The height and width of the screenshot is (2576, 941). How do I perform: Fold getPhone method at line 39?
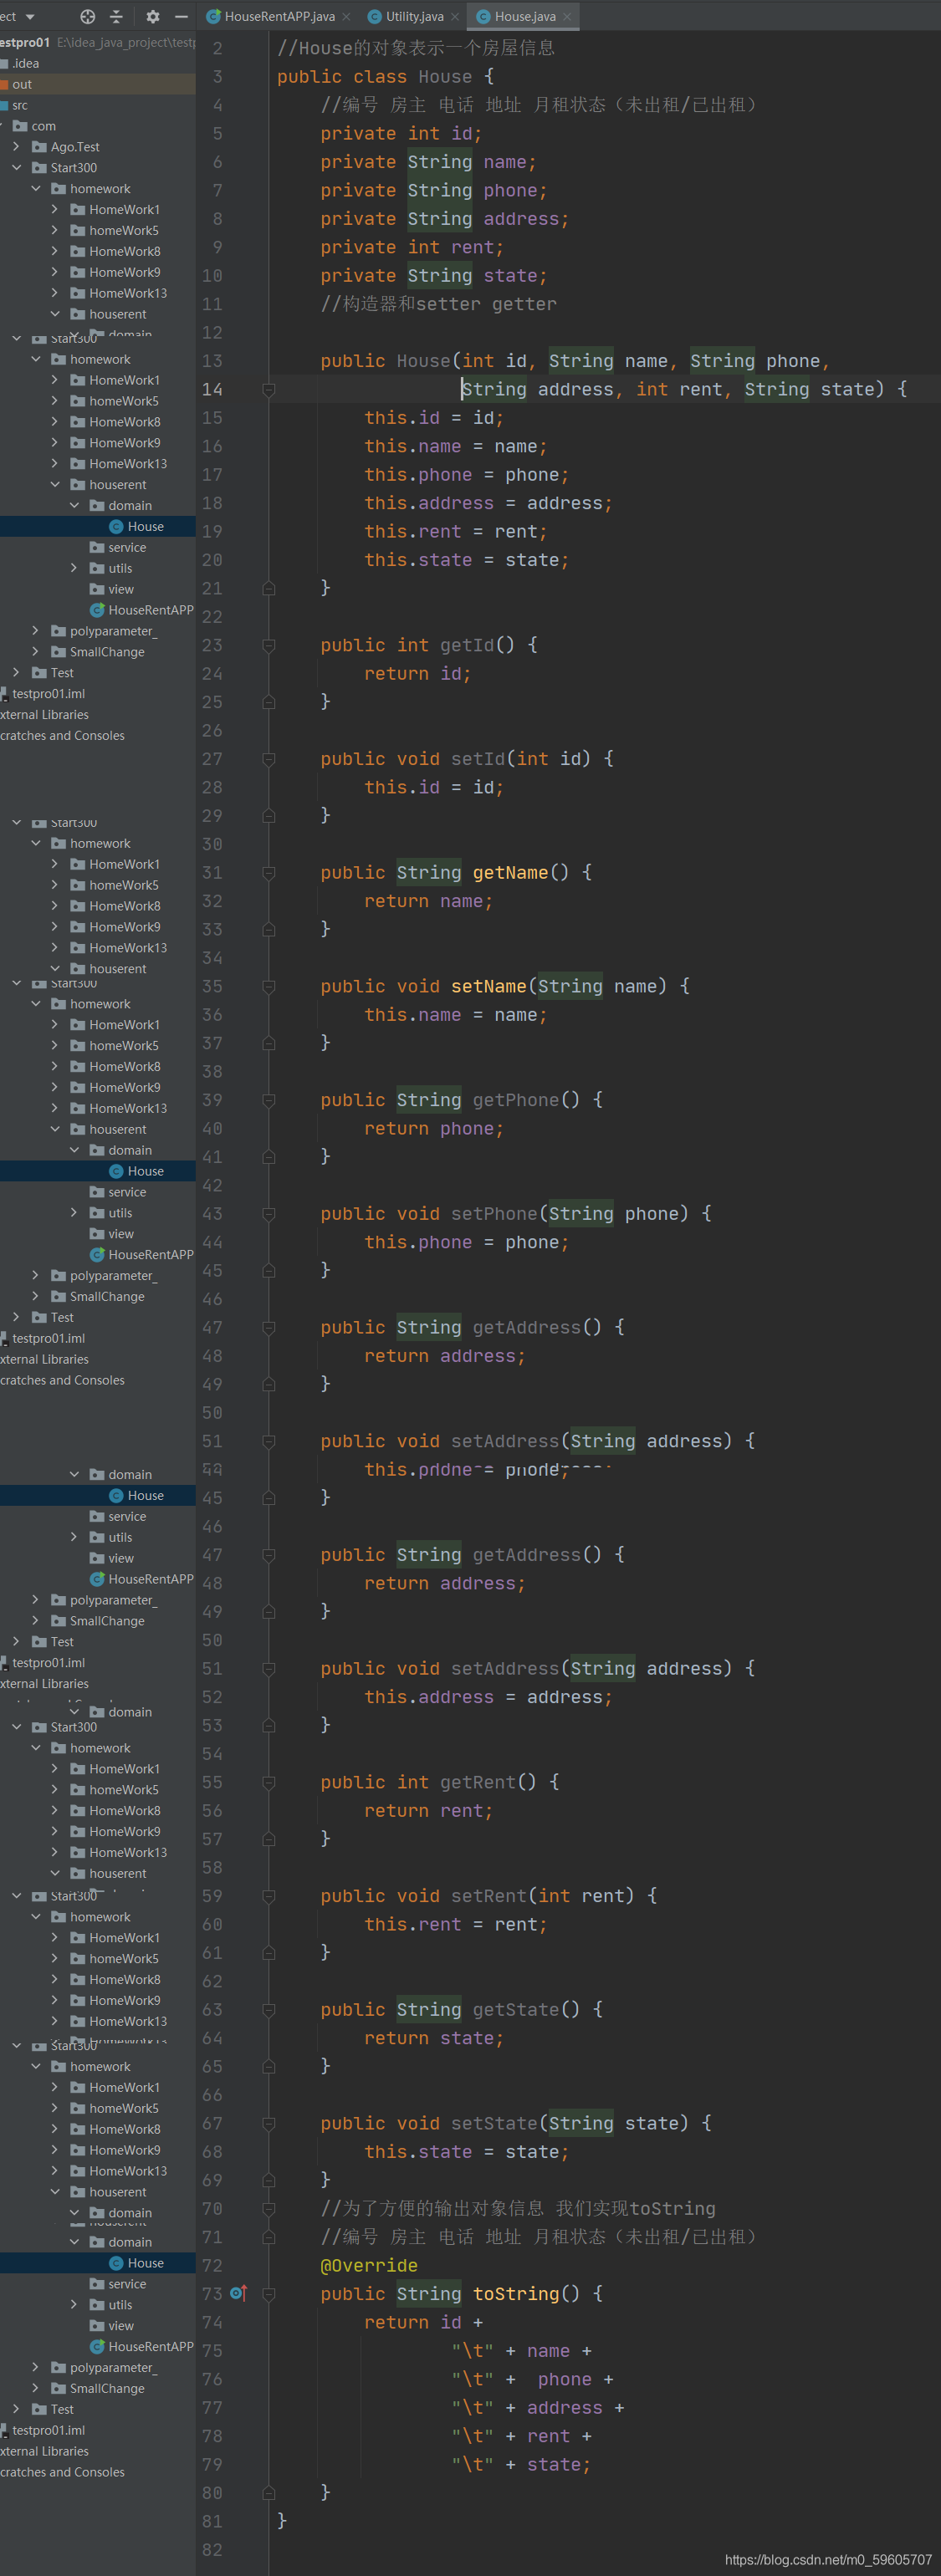268,1100
